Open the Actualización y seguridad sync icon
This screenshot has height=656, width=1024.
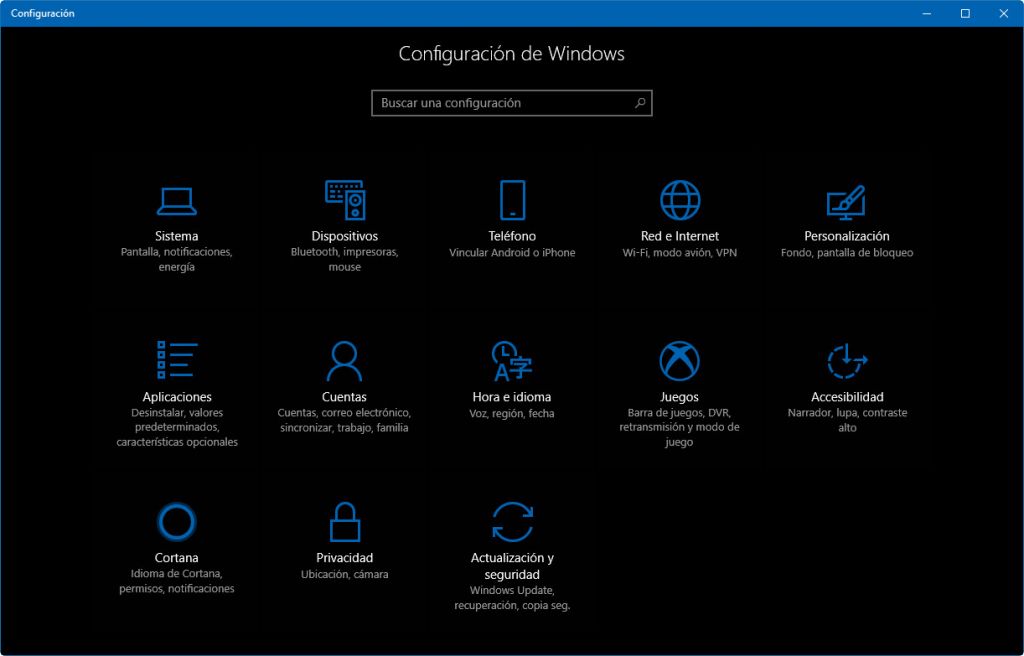point(512,521)
